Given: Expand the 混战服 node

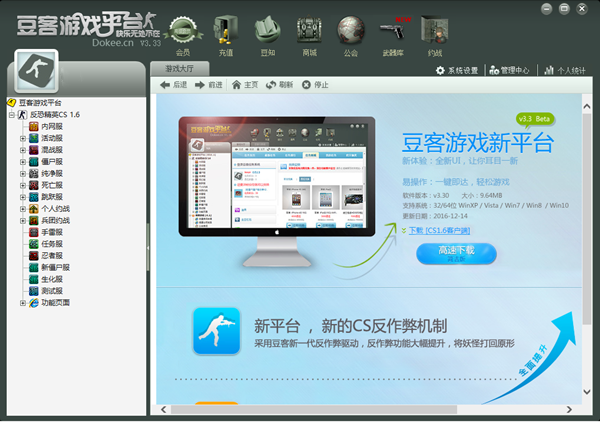Looking at the screenshot, I should [x=23, y=150].
